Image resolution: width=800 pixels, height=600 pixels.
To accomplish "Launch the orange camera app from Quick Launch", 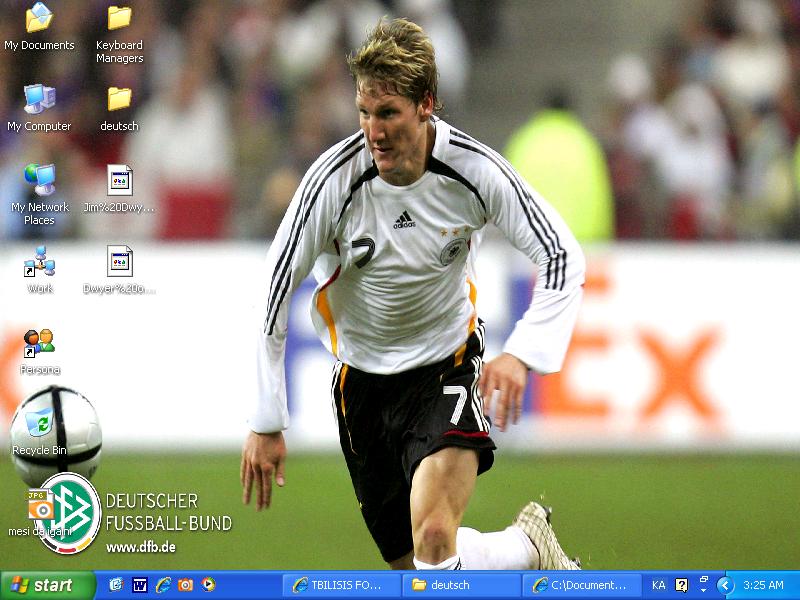I will coord(185,585).
